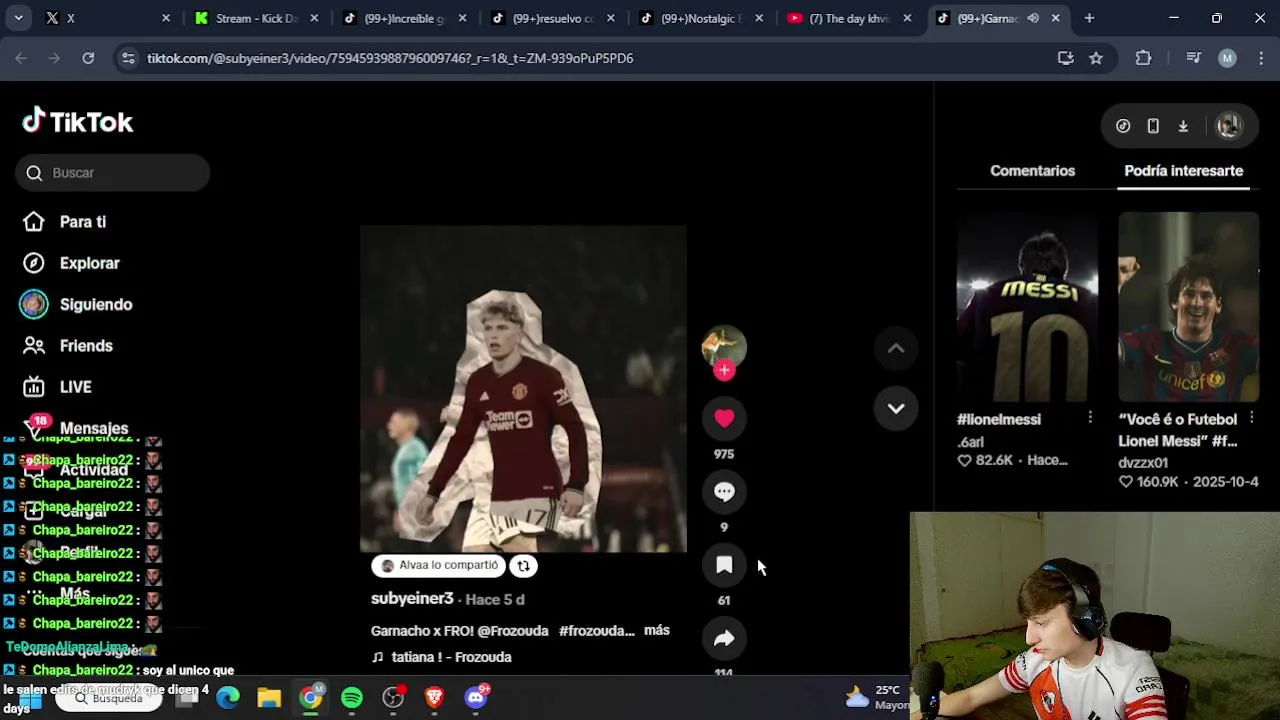Image resolution: width=1280 pixels, height=720 pixels.
Task: Go to next video with down arrow
Action: click(x=896, y=408)
